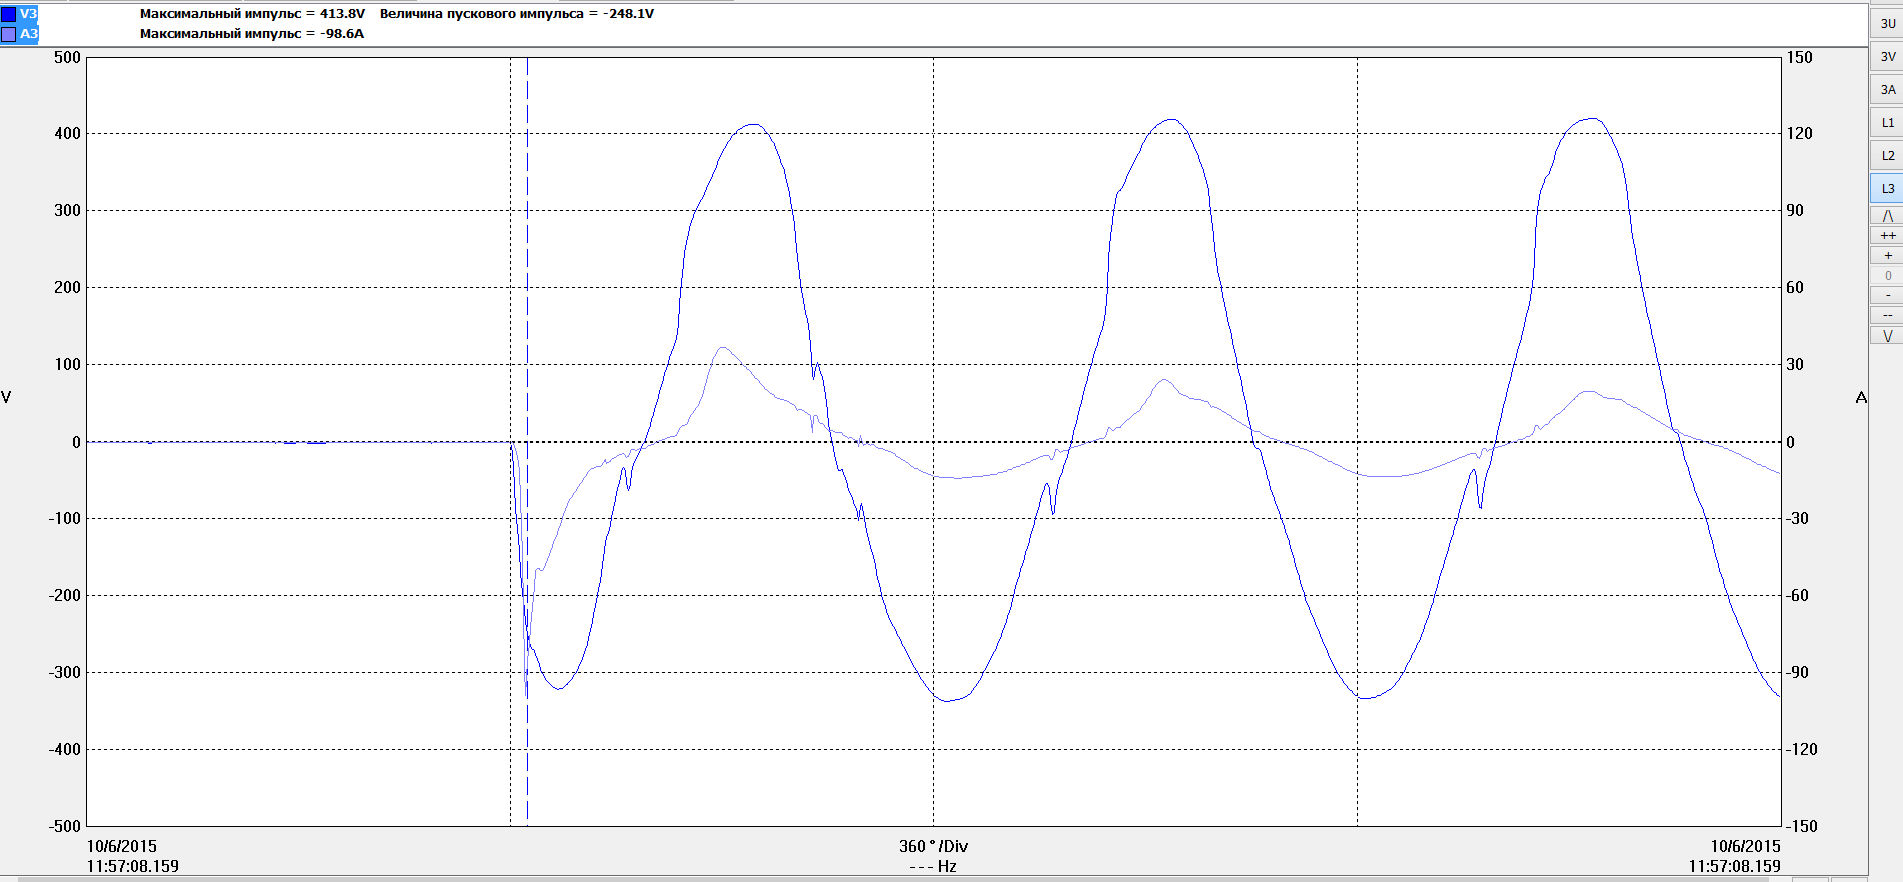
Task: Click the 3U button
Action: click(x=1887, y=23)
